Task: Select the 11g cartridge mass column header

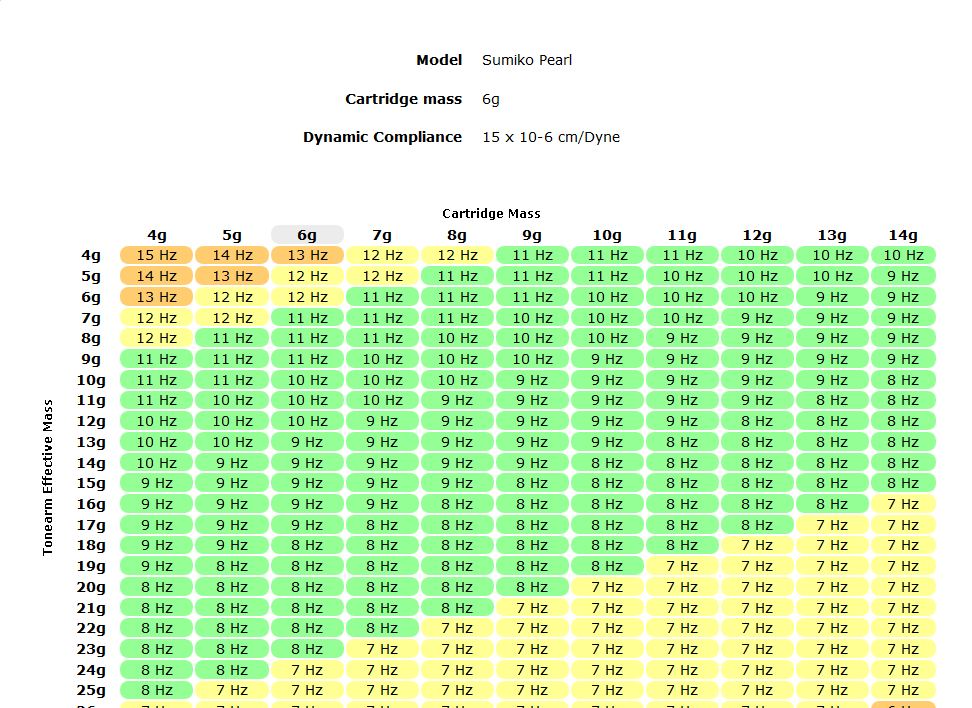Action: pyautogui.click(x=682, y=235)
